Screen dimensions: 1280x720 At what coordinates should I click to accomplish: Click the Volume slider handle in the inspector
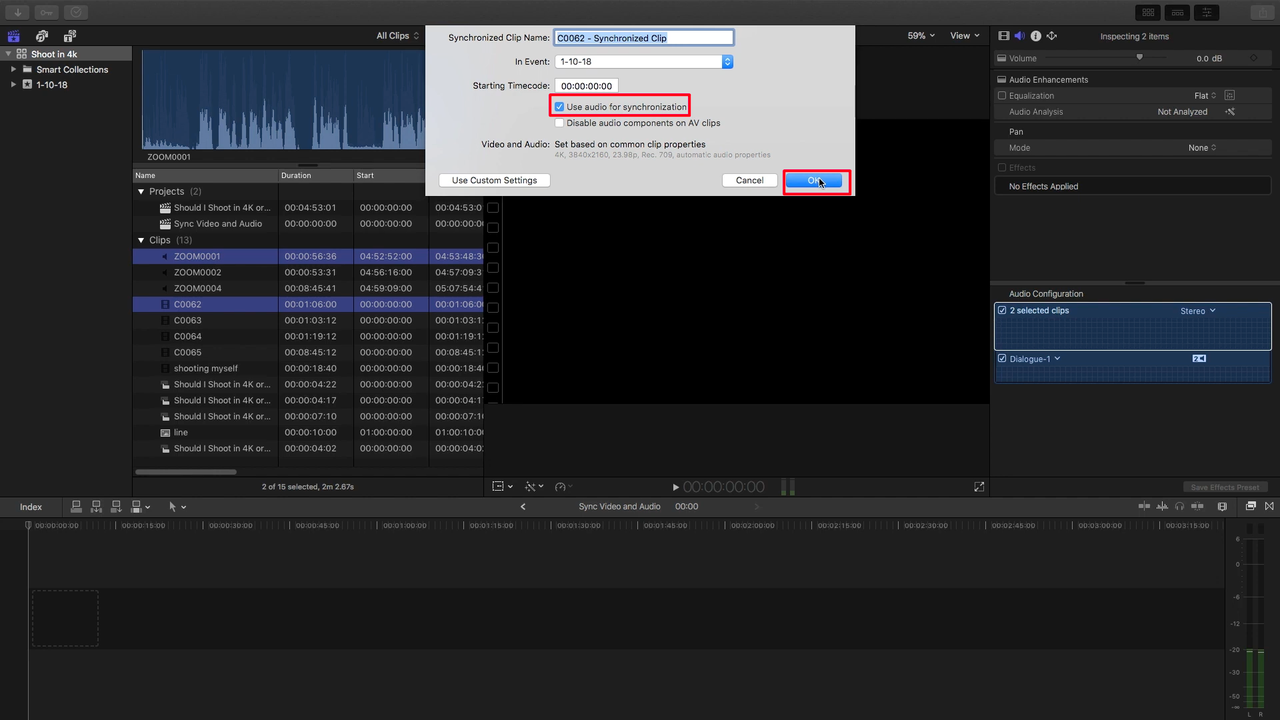coord(1141,58)
